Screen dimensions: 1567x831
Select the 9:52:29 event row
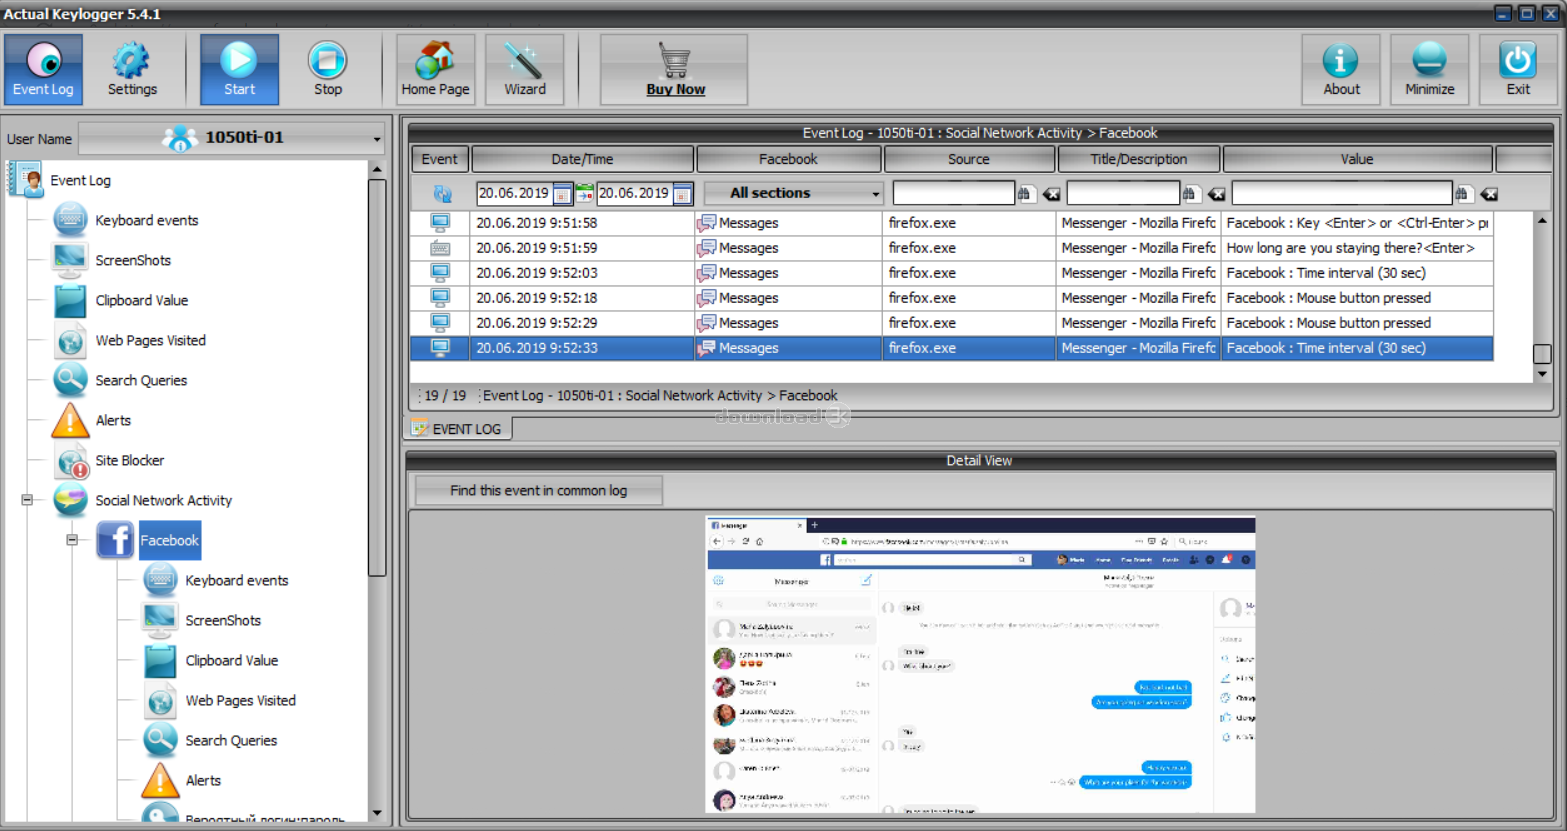point(951,323)
